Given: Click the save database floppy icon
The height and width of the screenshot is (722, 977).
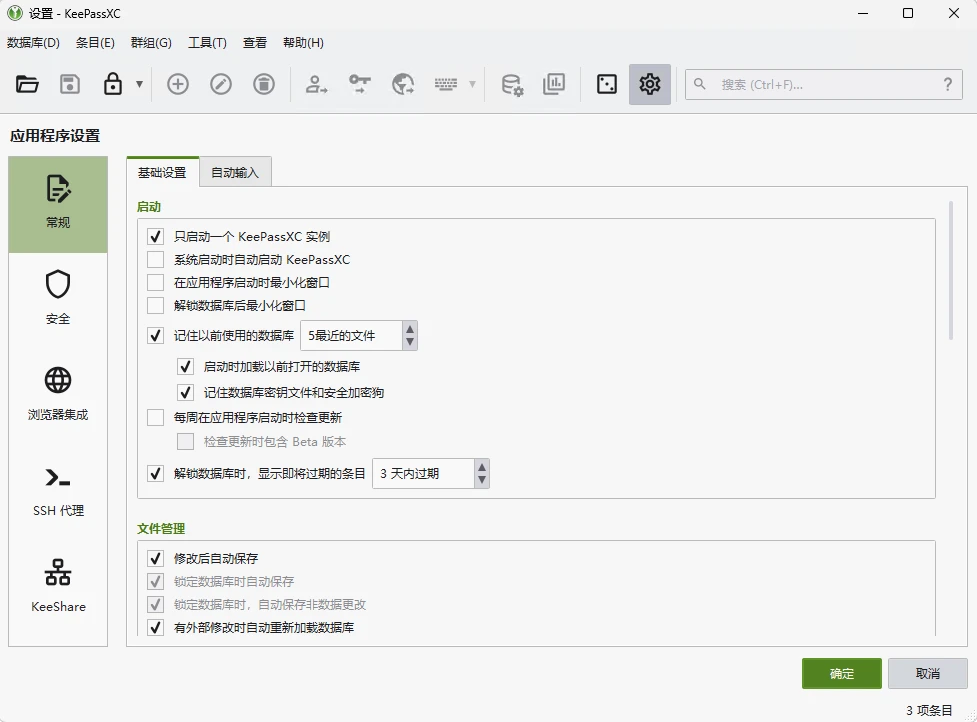Looking at the screenshot, I should pyautogui.click(x=70, y=84).
